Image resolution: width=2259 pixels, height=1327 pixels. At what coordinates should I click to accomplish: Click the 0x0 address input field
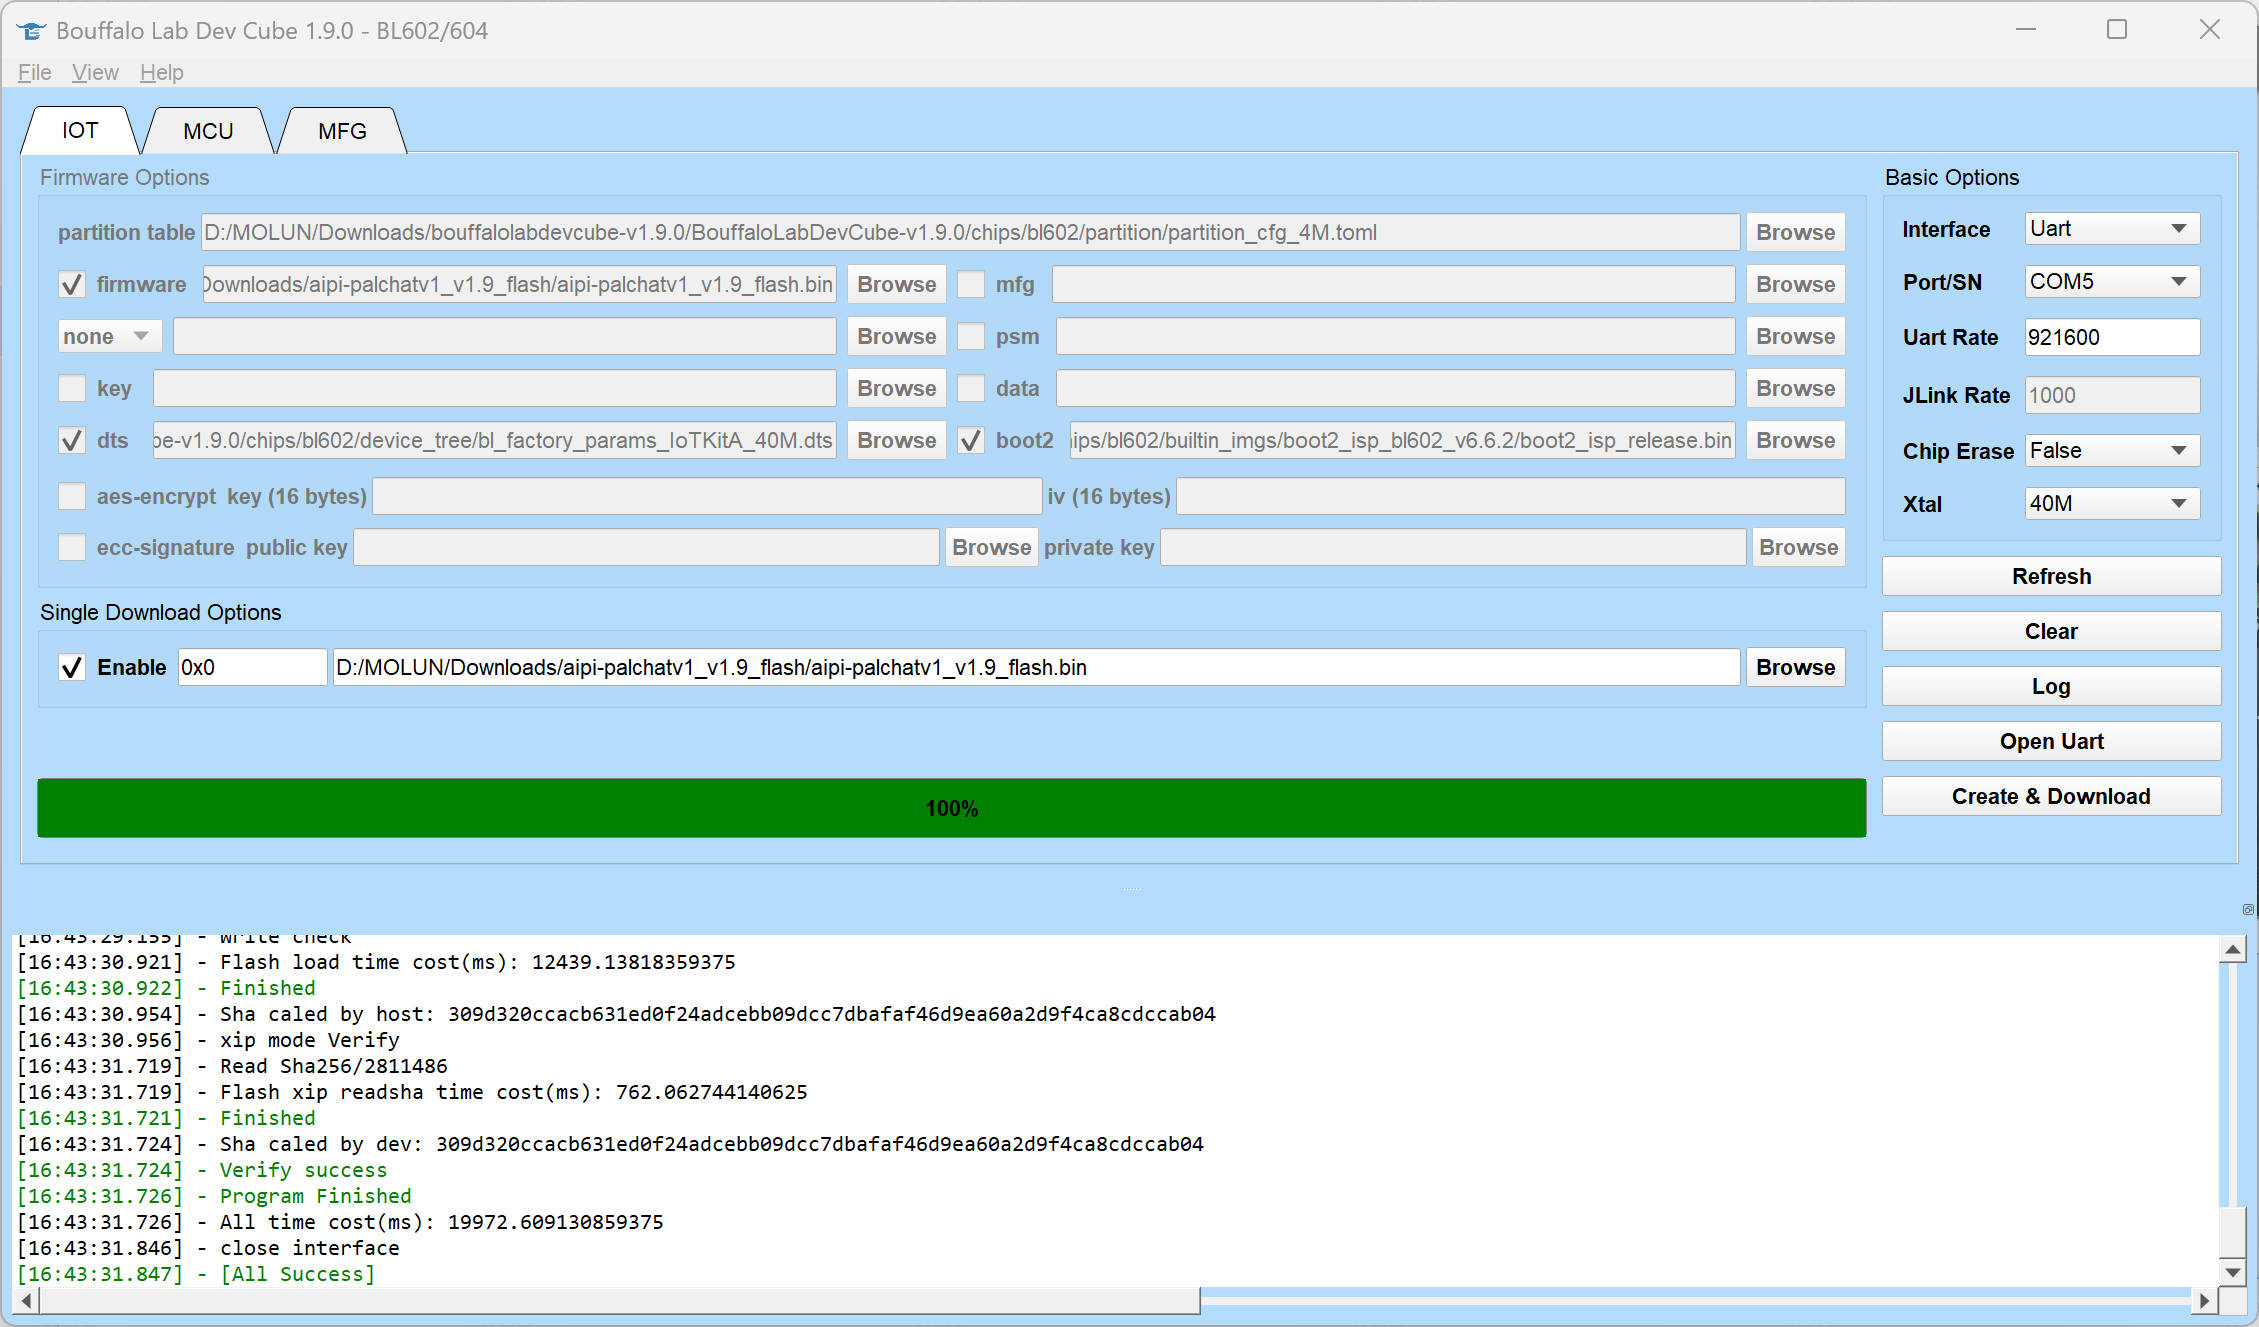252,667
